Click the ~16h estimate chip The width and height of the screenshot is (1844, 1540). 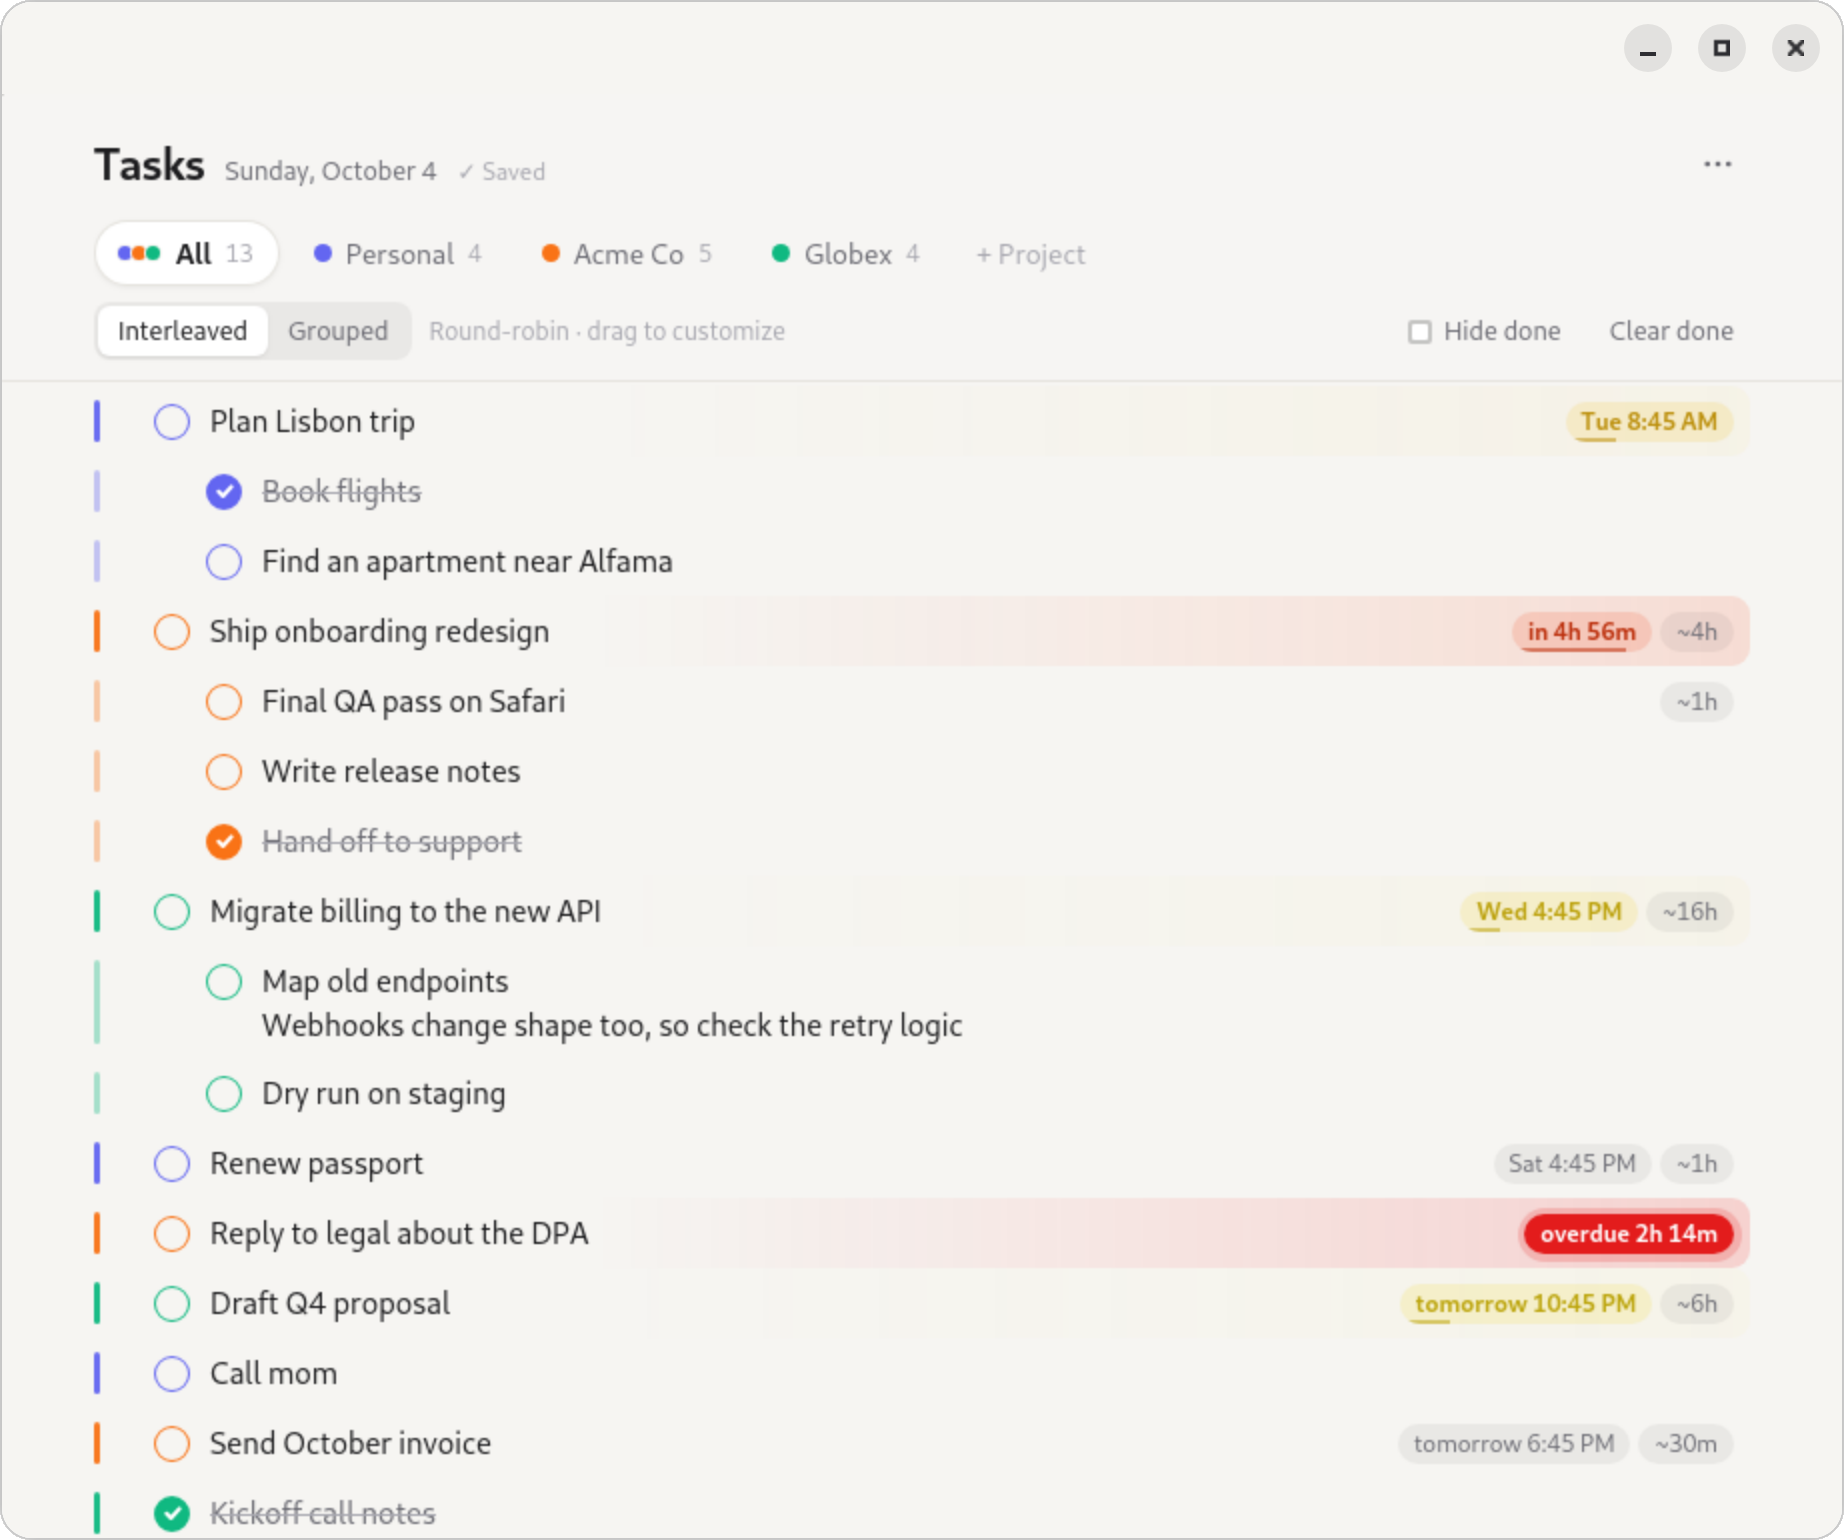1690,912
